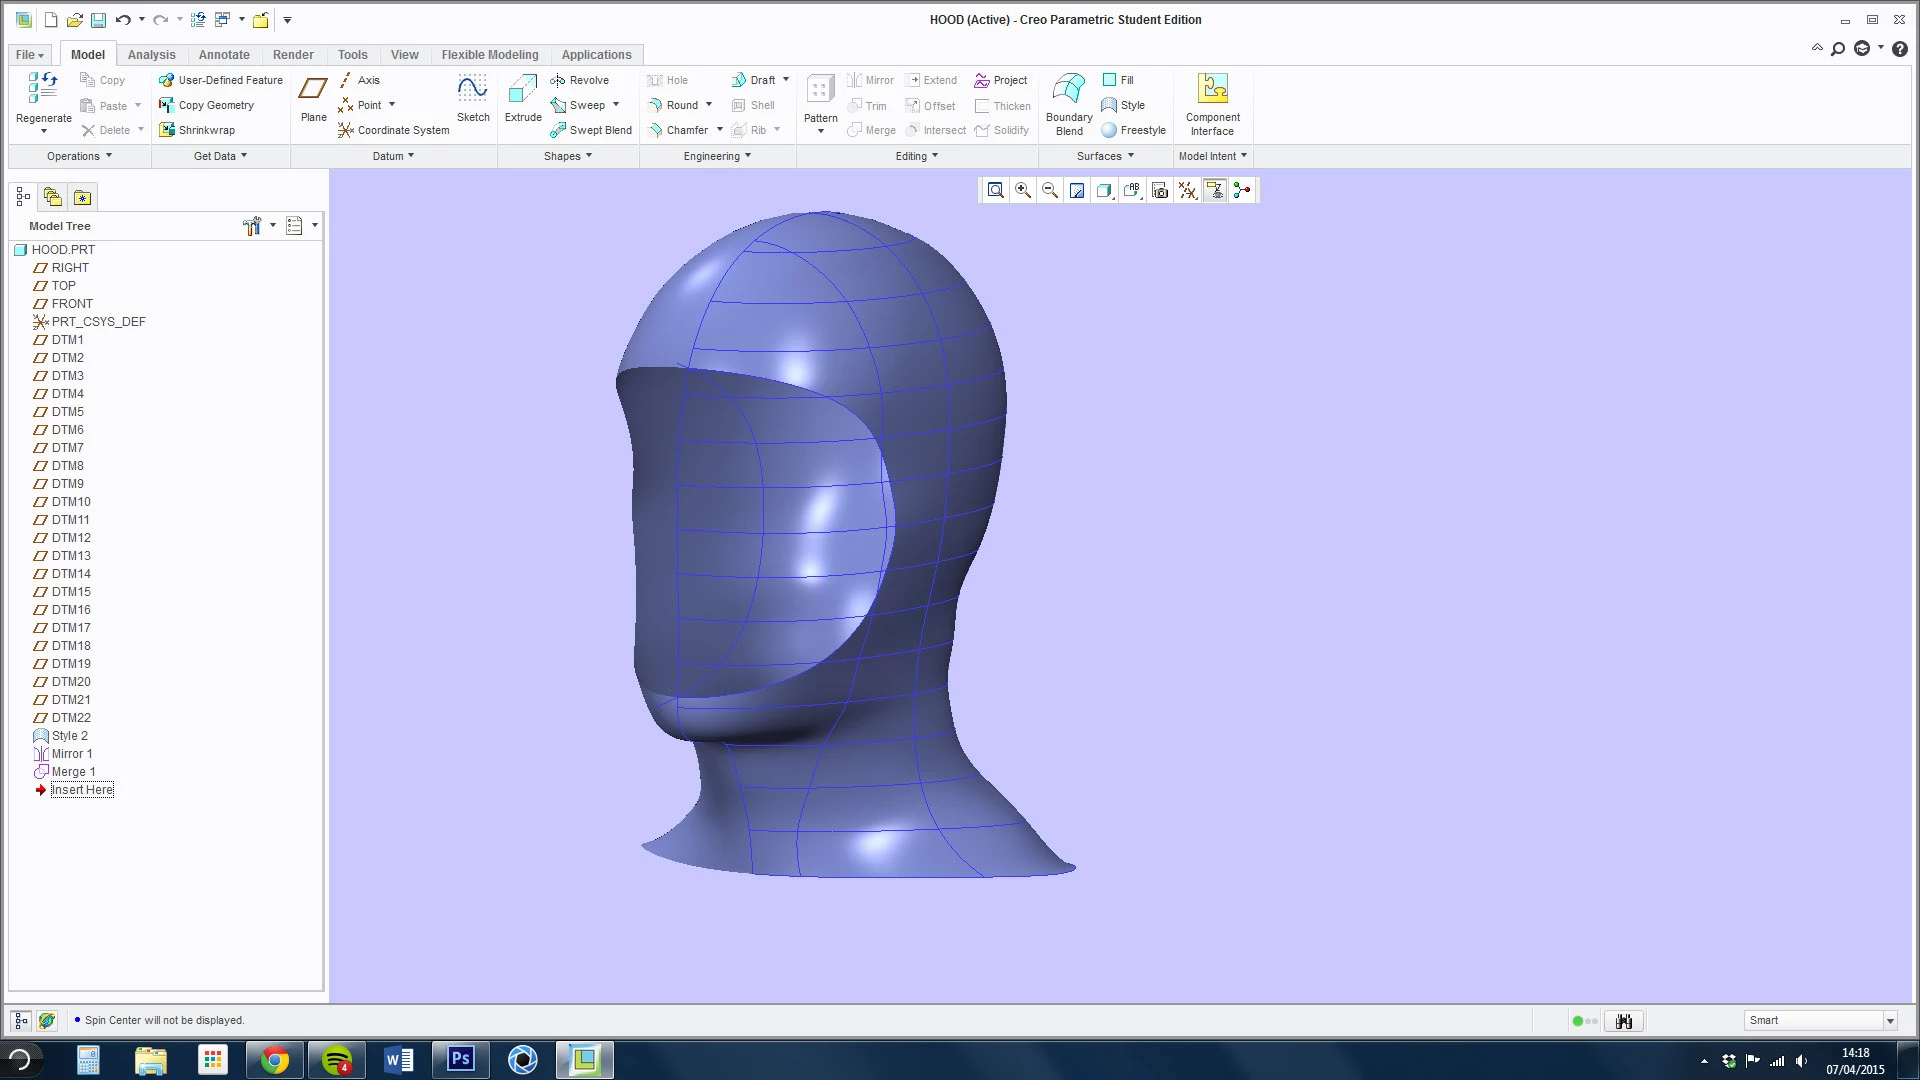The image size is (1920, 1080).
Task: Open the Flexible Modeling tab
Action: coord(489,55)
